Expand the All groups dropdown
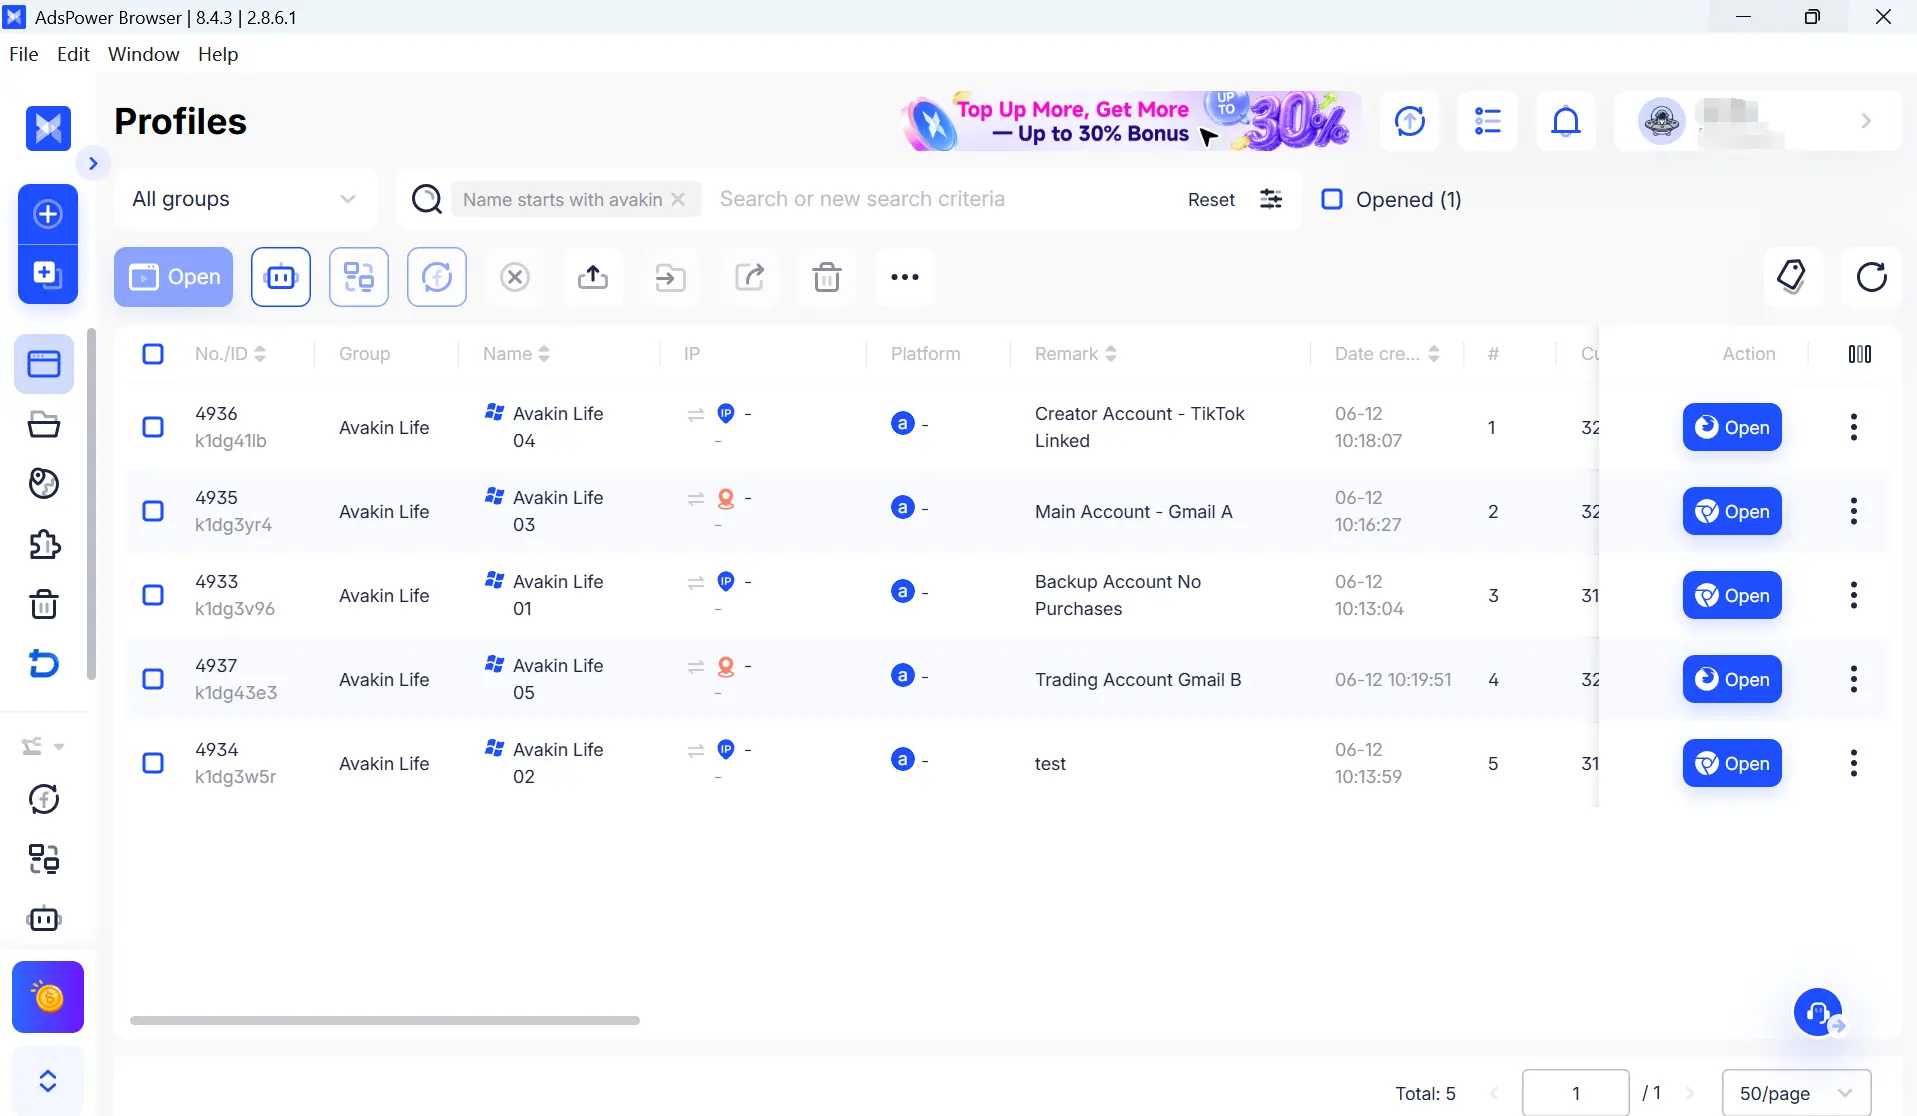Viewport: 1917px width, 1116px height. (245, 199)
